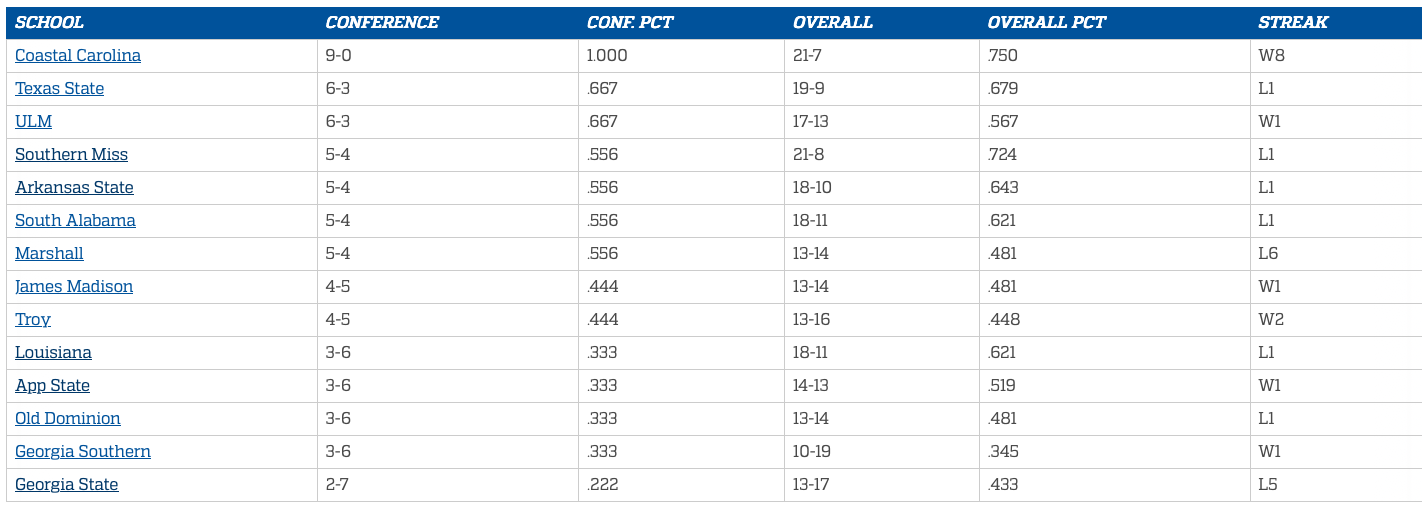Image resolution: width=1426 pixels, height=510 pixels.
Task: Open the App State link
Action: [x=53, y=386]
